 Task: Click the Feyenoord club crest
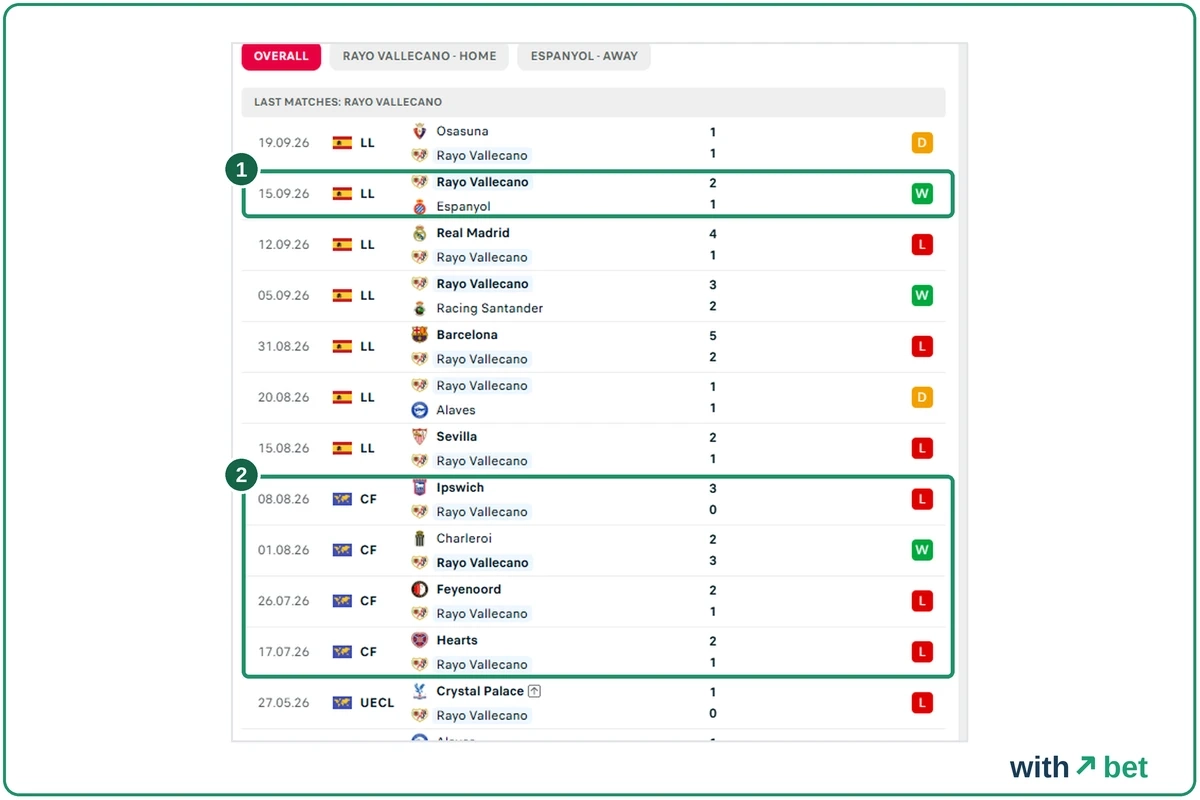420,590
